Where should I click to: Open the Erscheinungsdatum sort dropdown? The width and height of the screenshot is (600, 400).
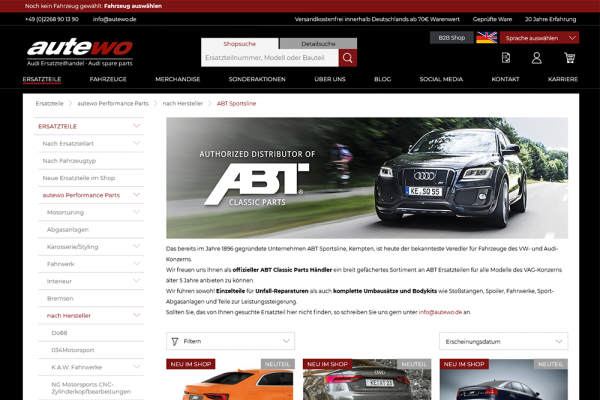pyautogui.click(x=503, y=341)
